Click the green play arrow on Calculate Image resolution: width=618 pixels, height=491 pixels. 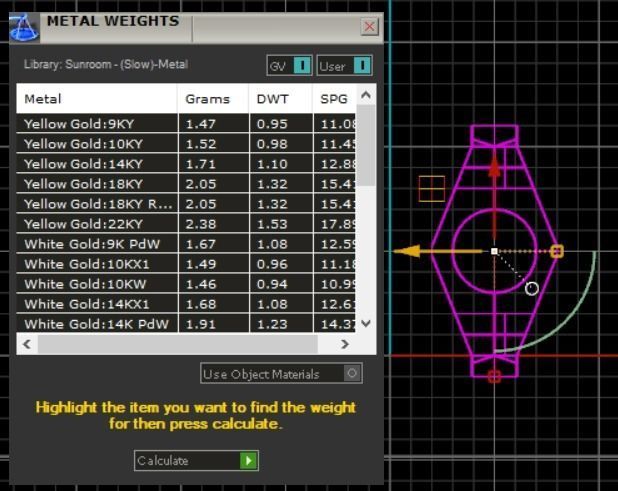coord(249,460)
